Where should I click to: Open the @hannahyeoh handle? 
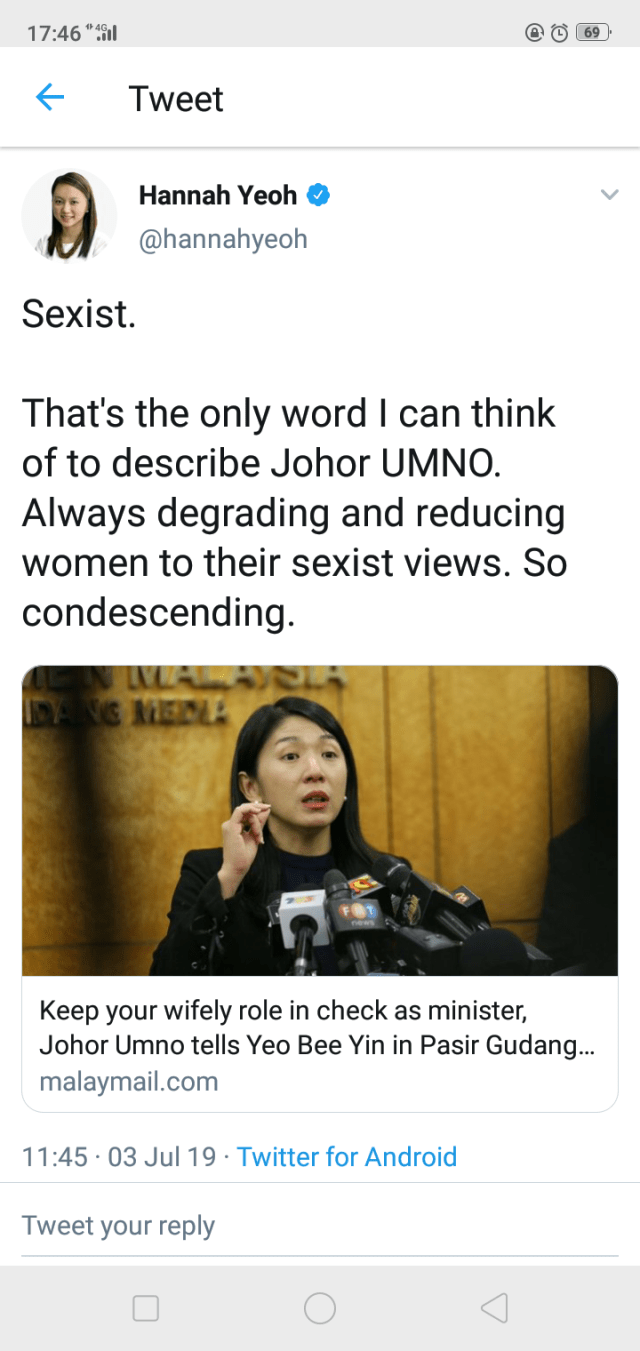(x=222, y=239)
